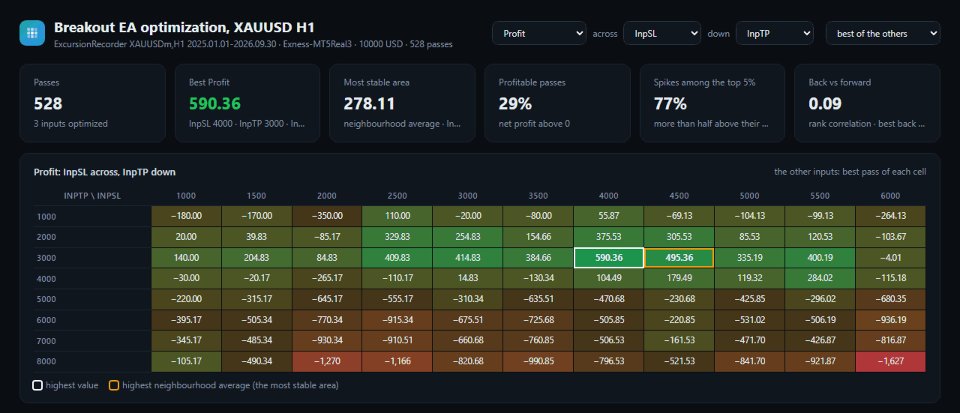The image size is (960, 413).
Task: Click the red −1,627 heatmap cell
Action: click(x=890, y=362)
